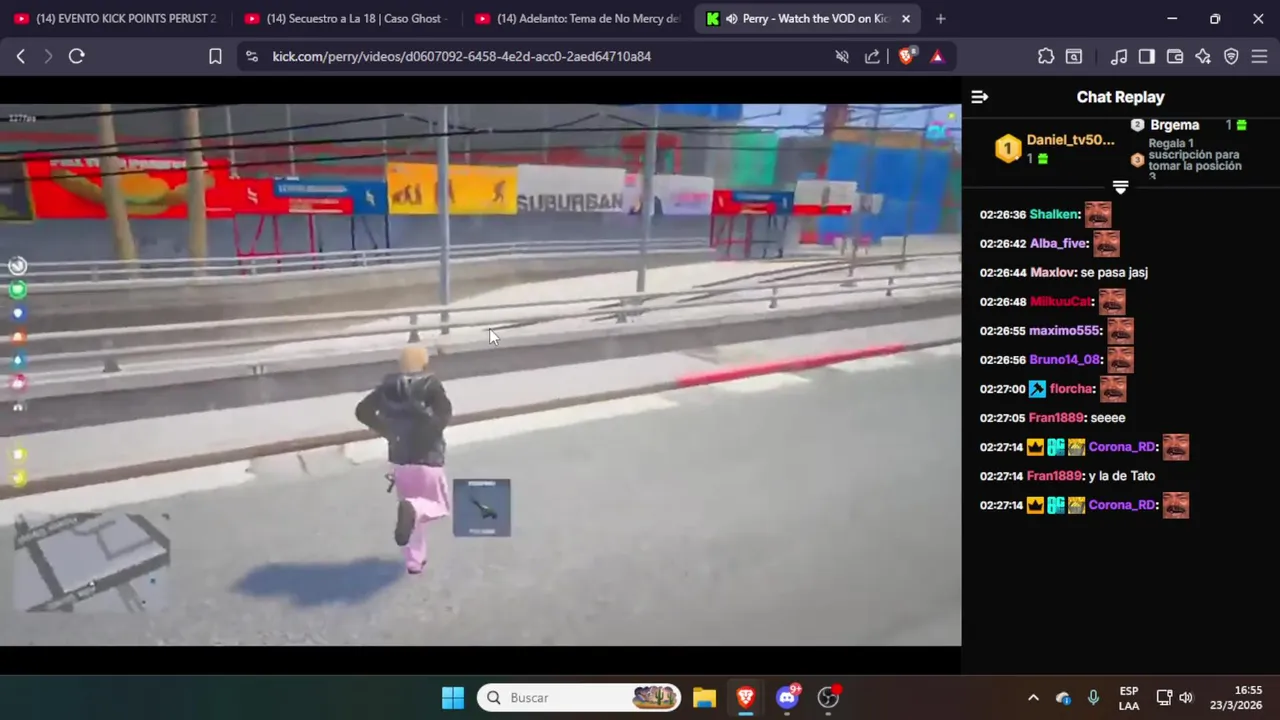The width and height of the screenshot is (1280, 720).
Task: Bookmark this page
Action: [x=215, y=56]
